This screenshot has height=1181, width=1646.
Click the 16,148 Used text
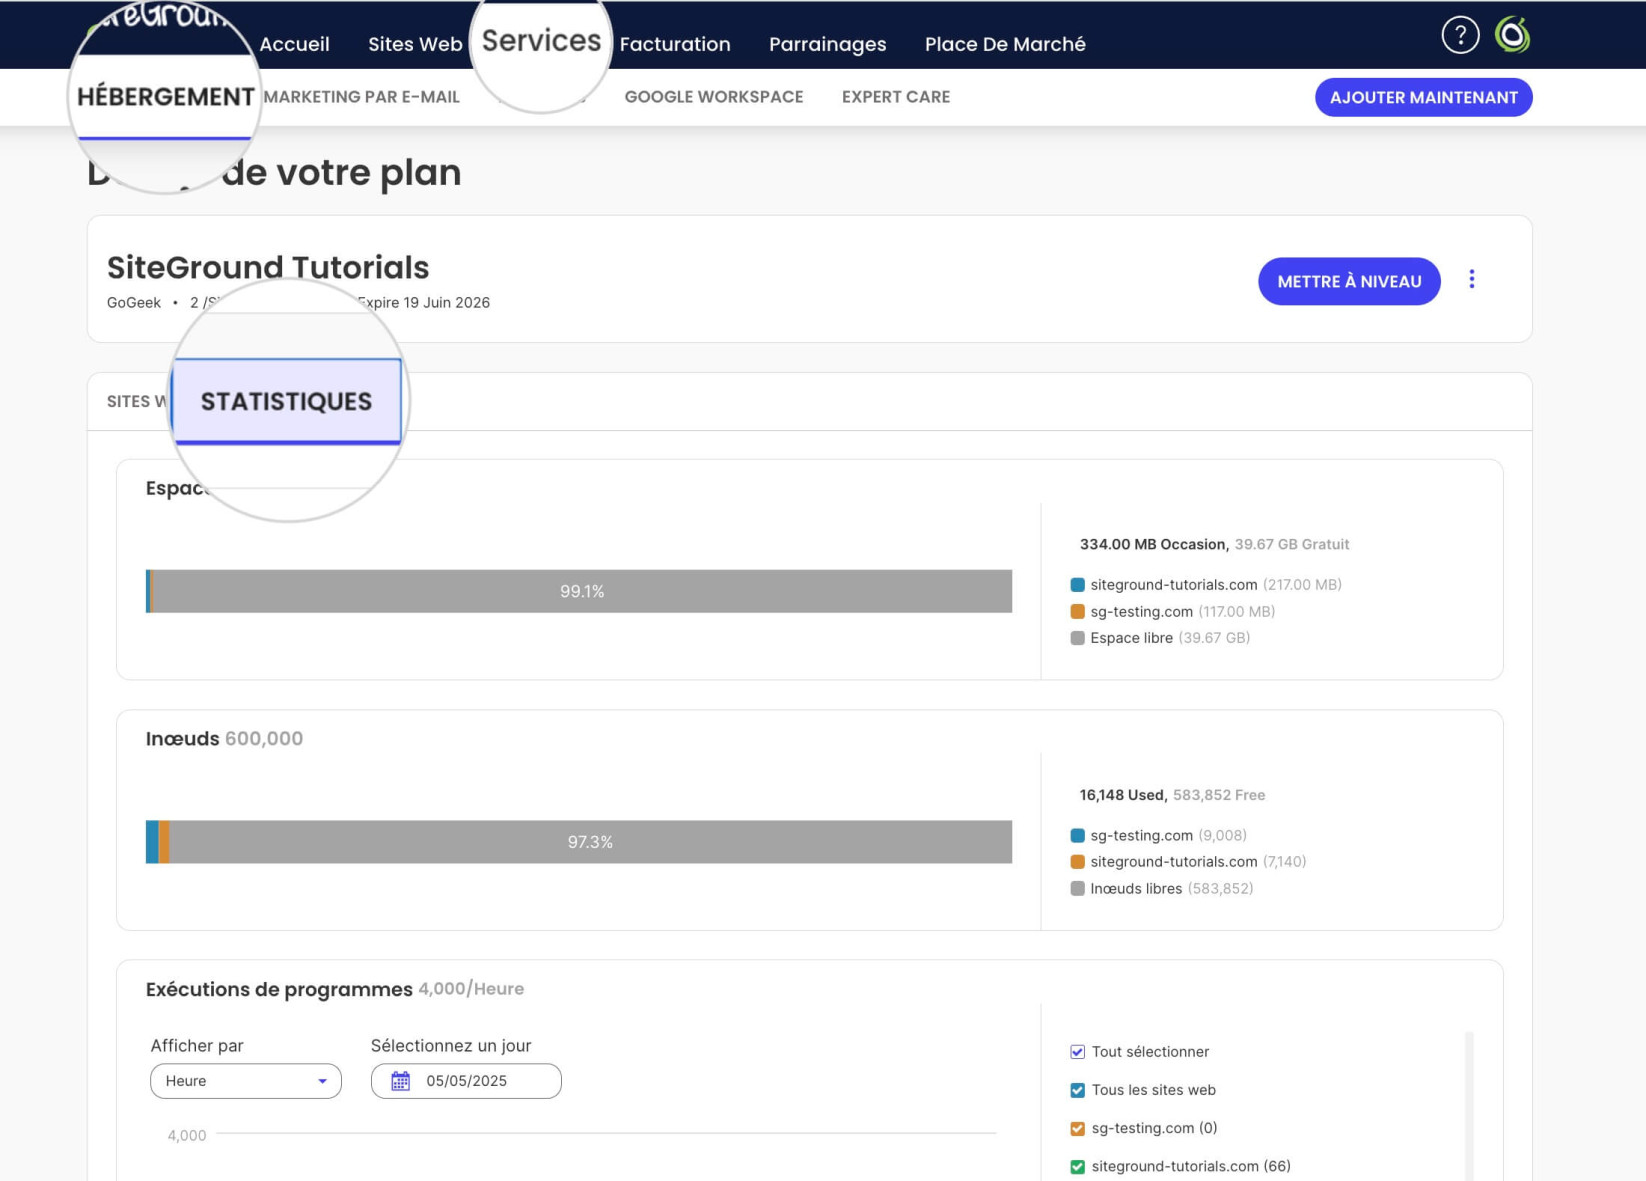(x=1122, y=795)
